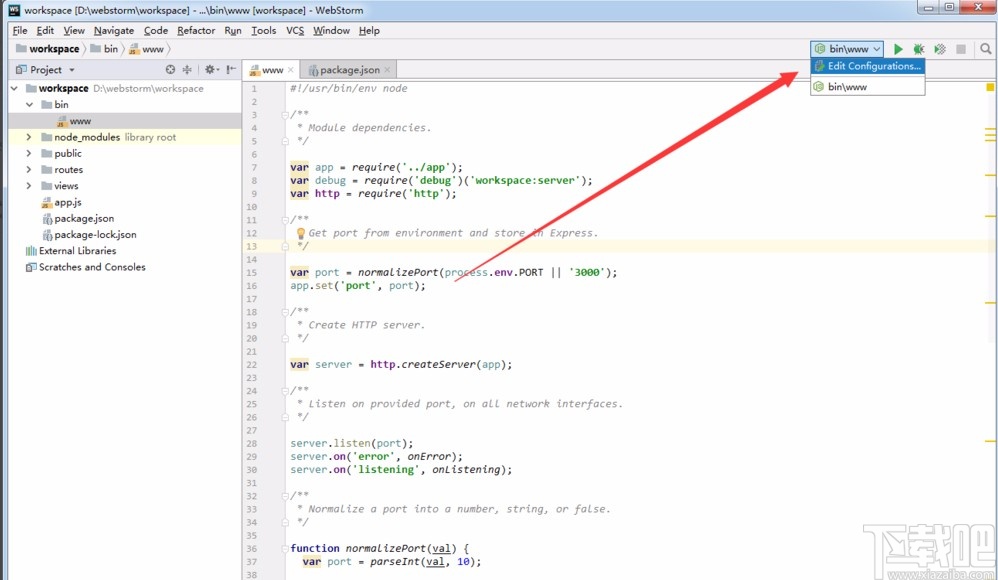Viewport: 998px width, 580px height.
Task: Select package.json in project tree
Action: tap(78, 218)
